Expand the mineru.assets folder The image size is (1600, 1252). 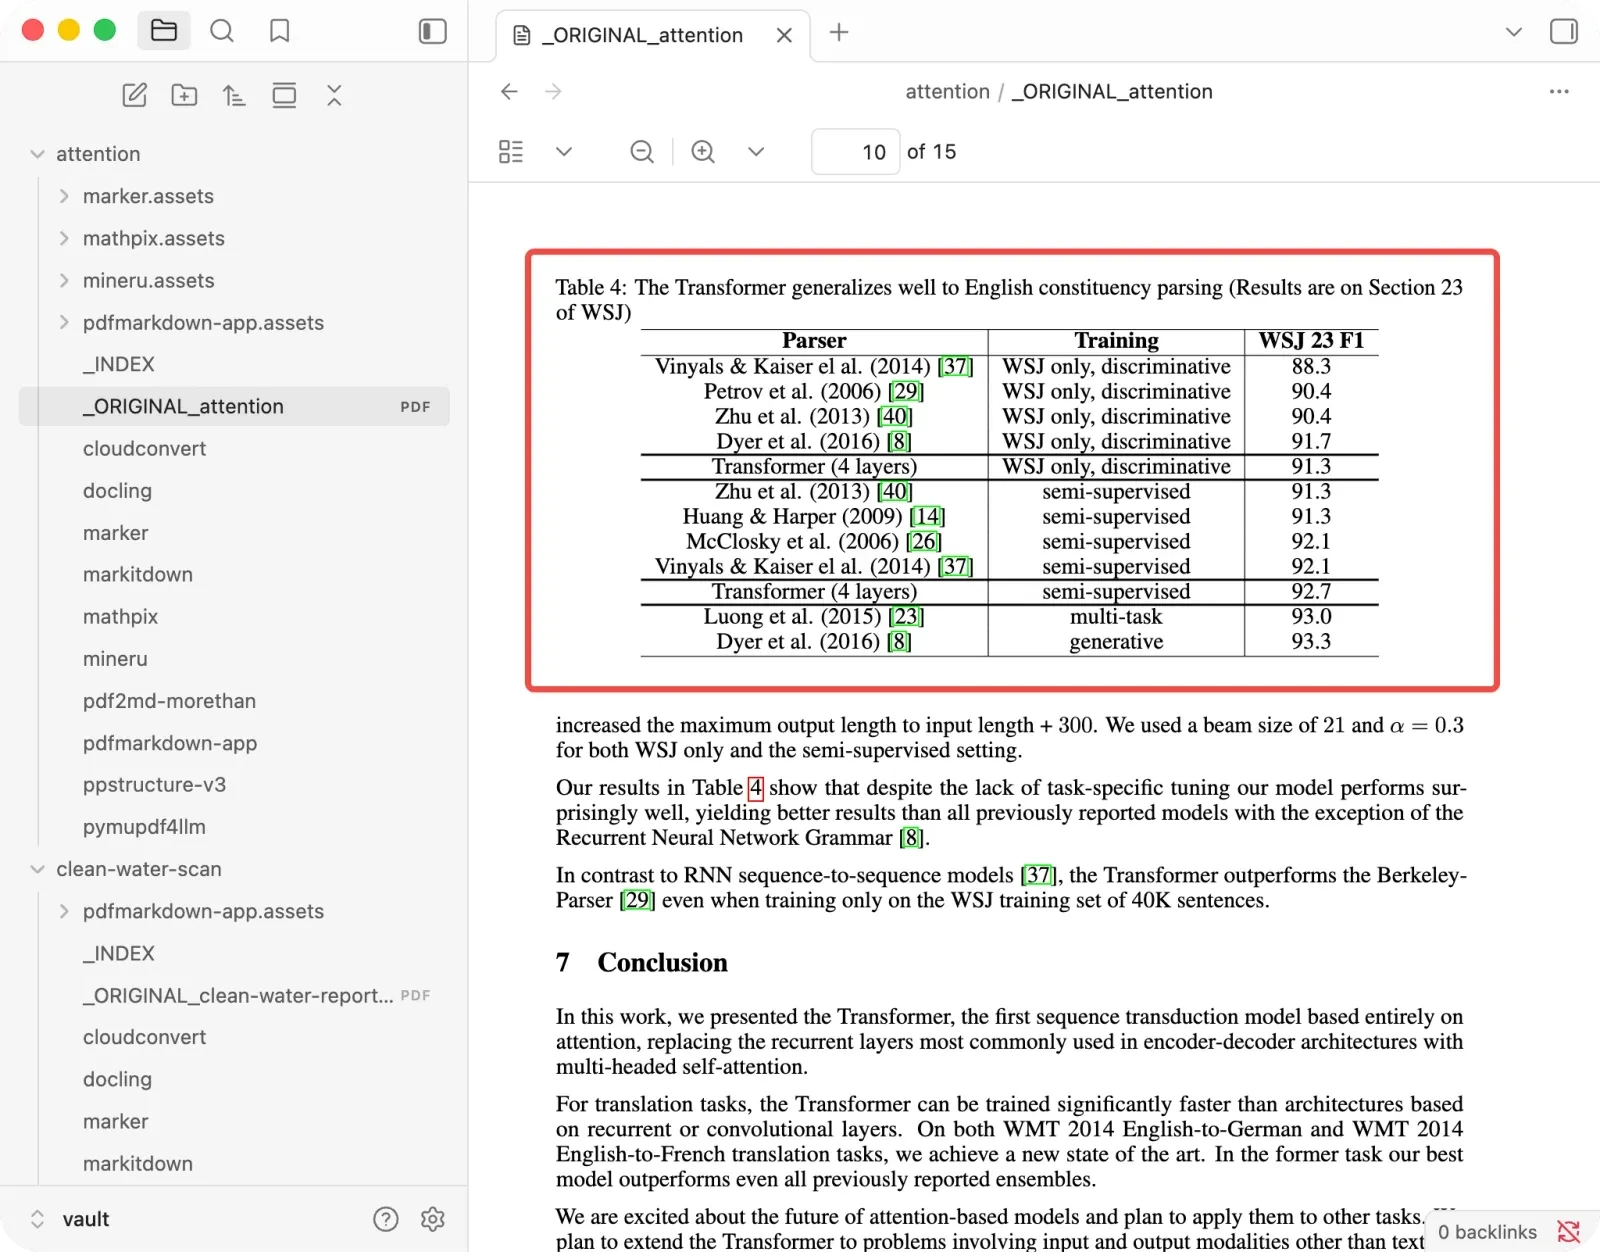(x=64, y=280)
